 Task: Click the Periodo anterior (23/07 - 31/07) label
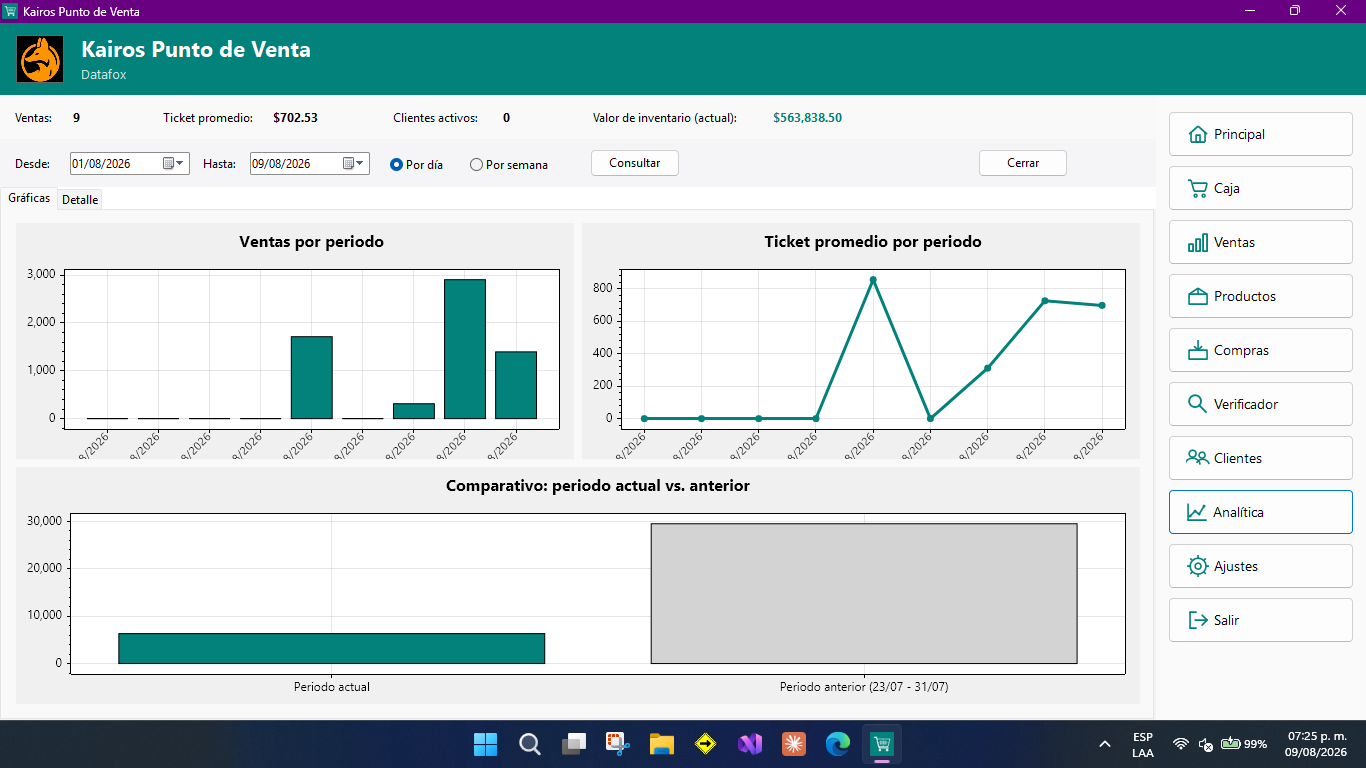click(864, 687)
